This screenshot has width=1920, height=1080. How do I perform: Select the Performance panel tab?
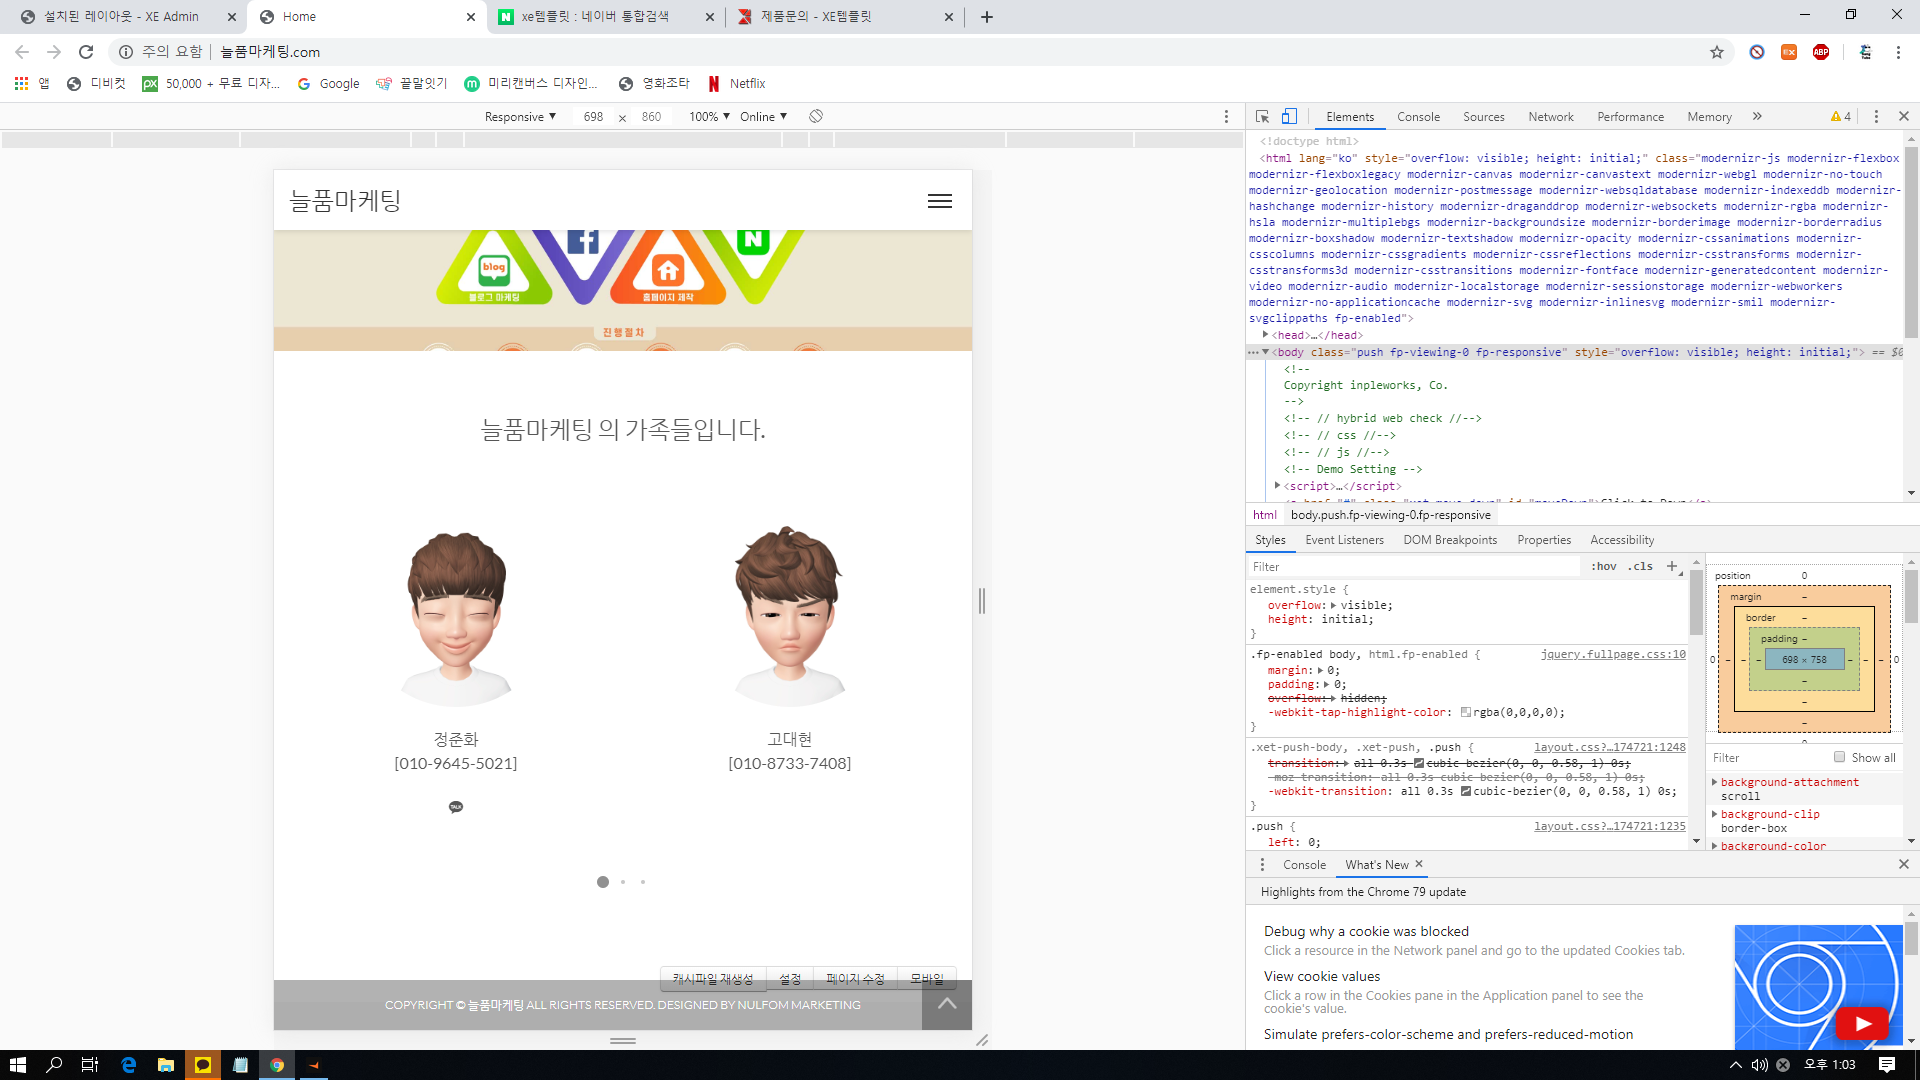[x=1629, y=116]
